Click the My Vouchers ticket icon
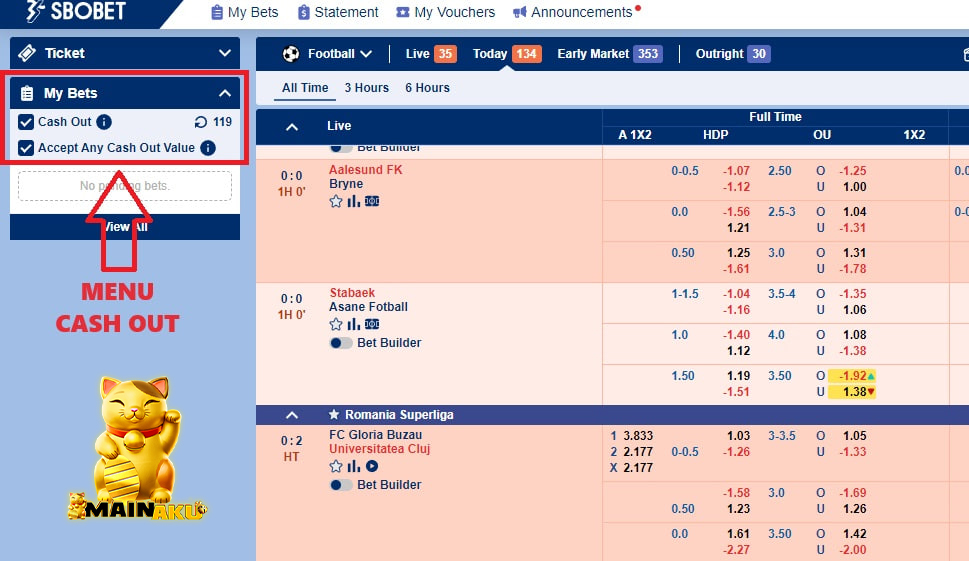Image resolution: width=969 pixels, height=561 pixels. pyautogui.click(x=402, y=12)
